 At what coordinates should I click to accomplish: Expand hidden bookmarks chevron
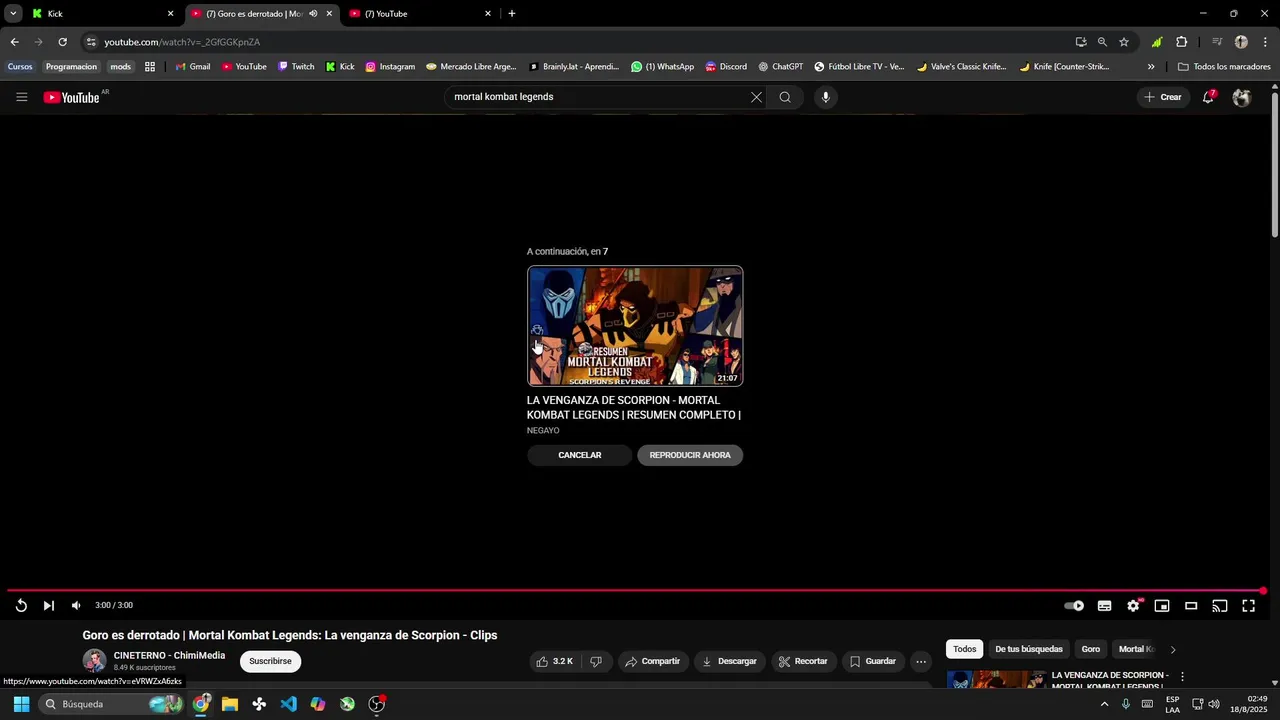[1151, 67]
